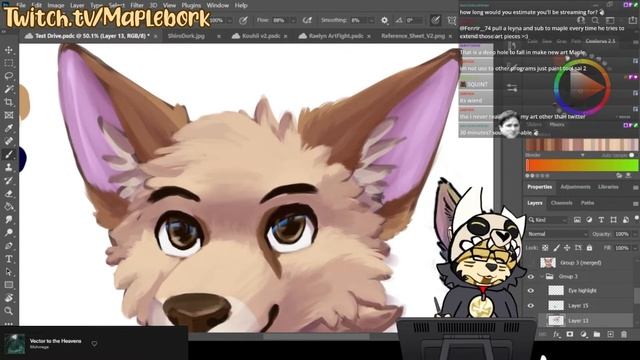Toggle lock image pixels
640x360 pixels.
coord(556,248)
